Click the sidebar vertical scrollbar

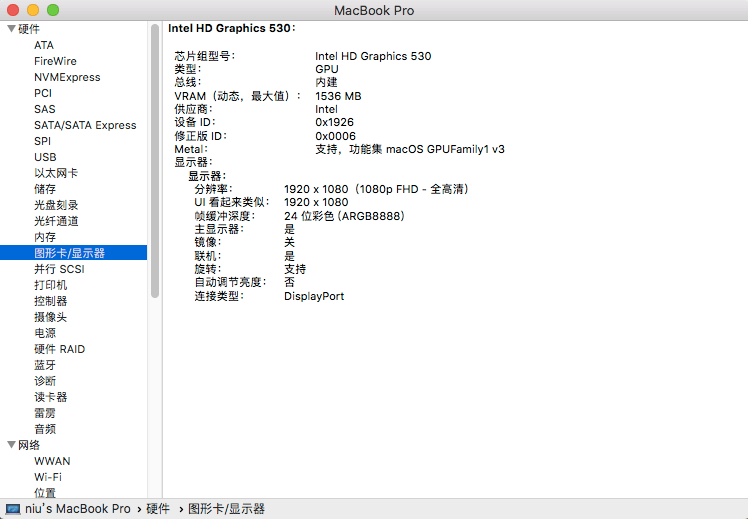click(x=155, y=161)
